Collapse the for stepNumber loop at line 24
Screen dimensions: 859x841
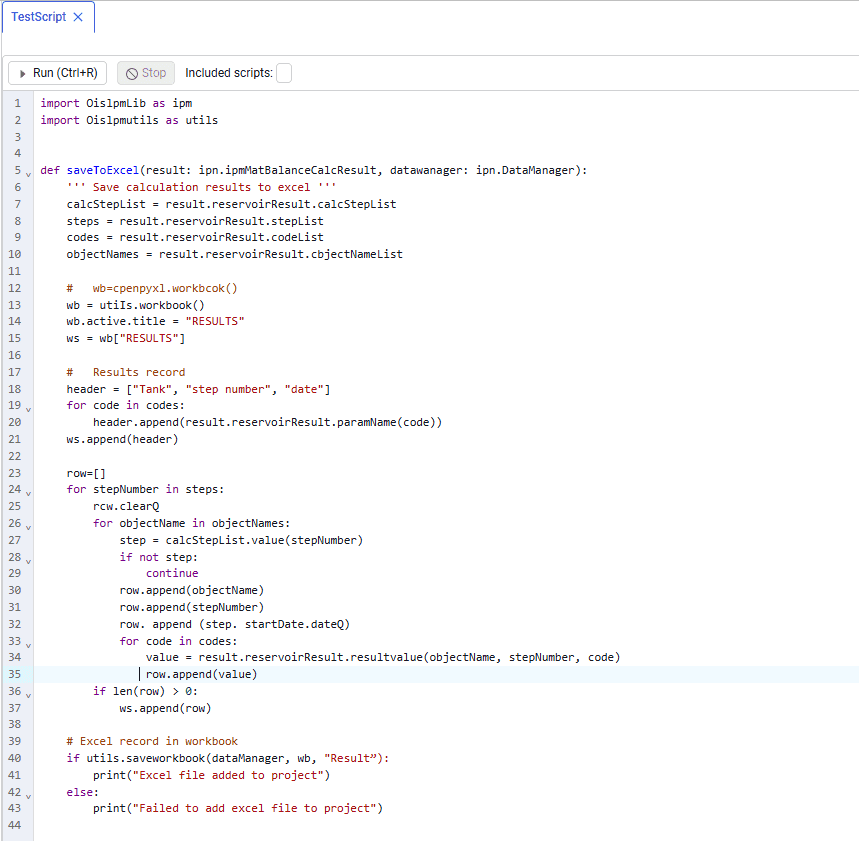(28, 493)
